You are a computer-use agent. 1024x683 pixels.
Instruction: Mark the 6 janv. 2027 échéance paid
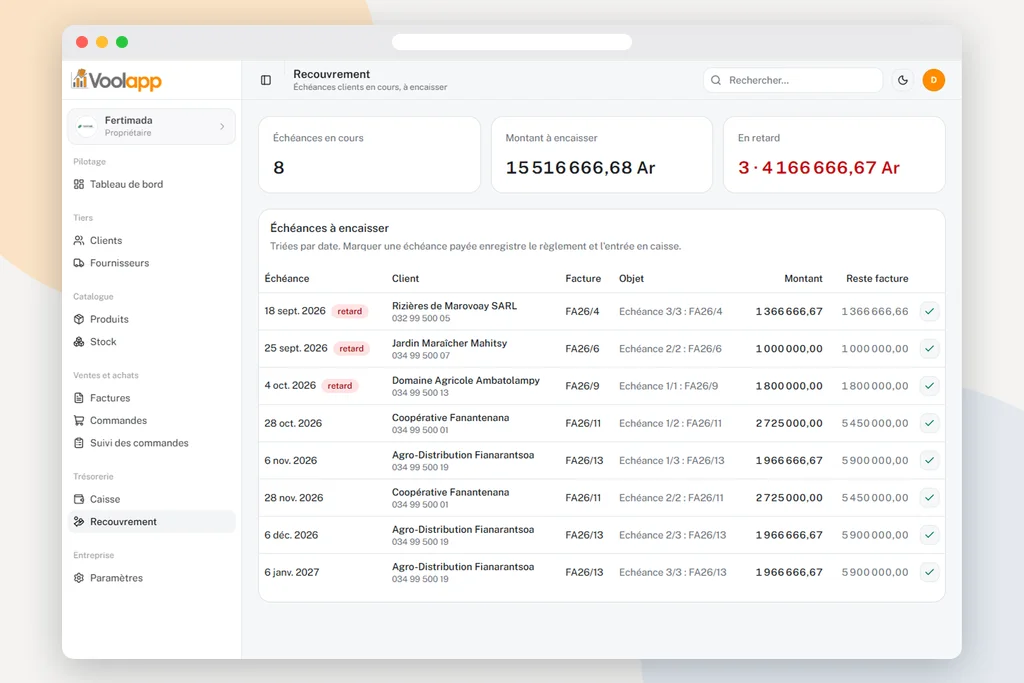[x=929, y=572]
